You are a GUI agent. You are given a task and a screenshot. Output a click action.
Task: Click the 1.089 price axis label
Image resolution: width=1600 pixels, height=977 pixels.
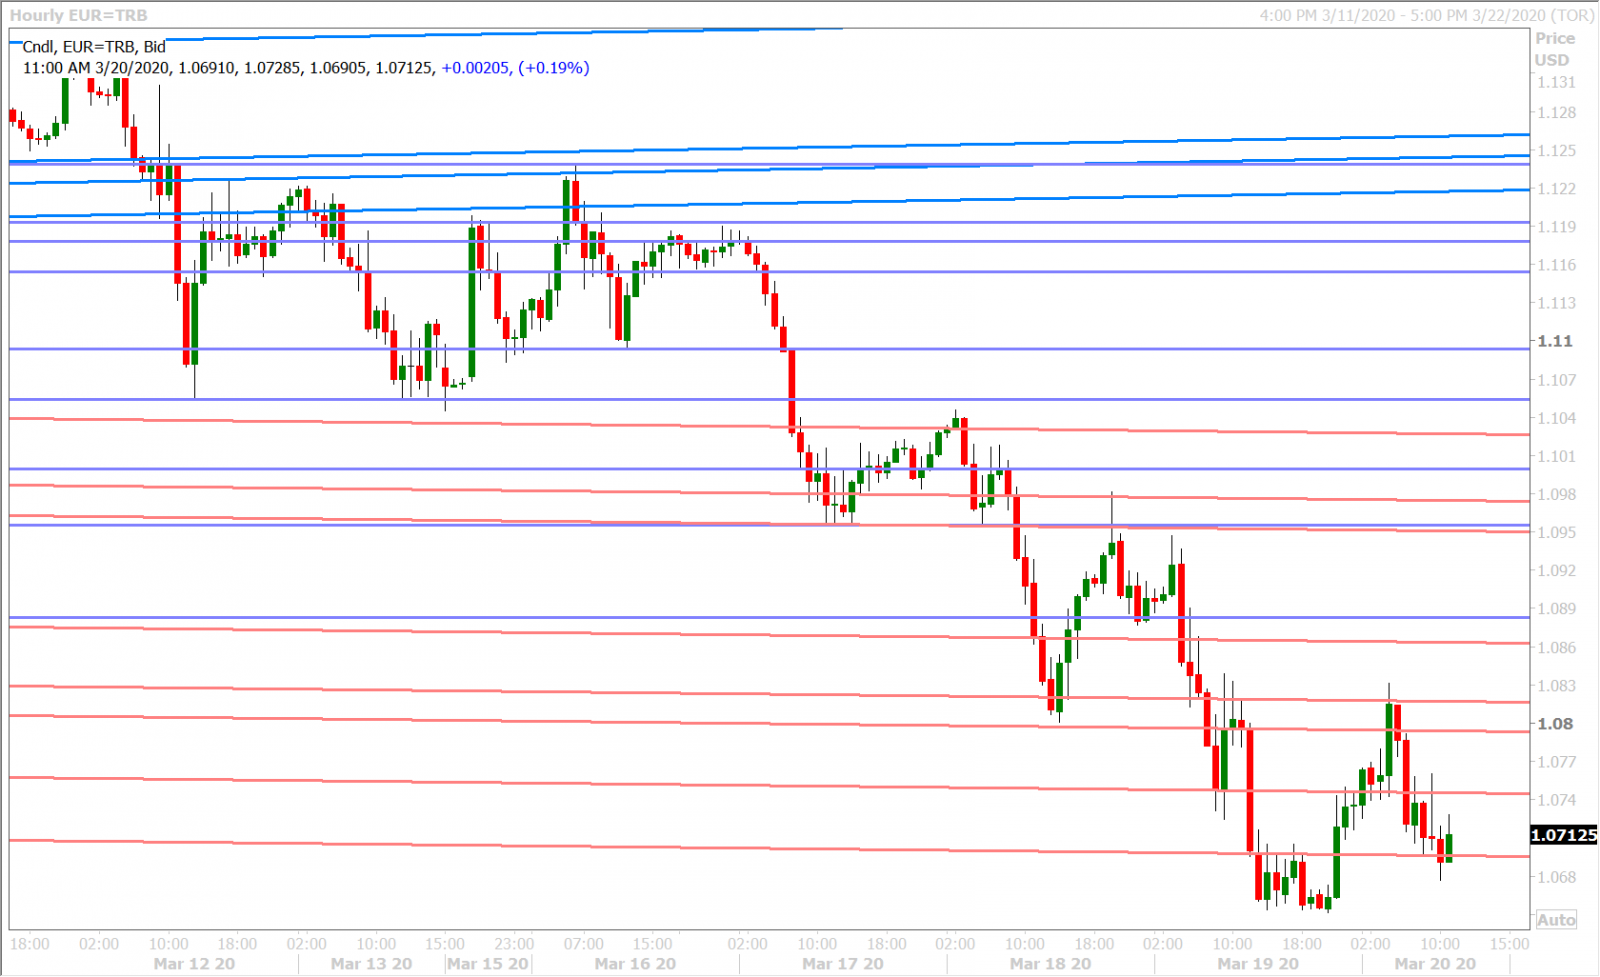click(x=1557, y=609)
